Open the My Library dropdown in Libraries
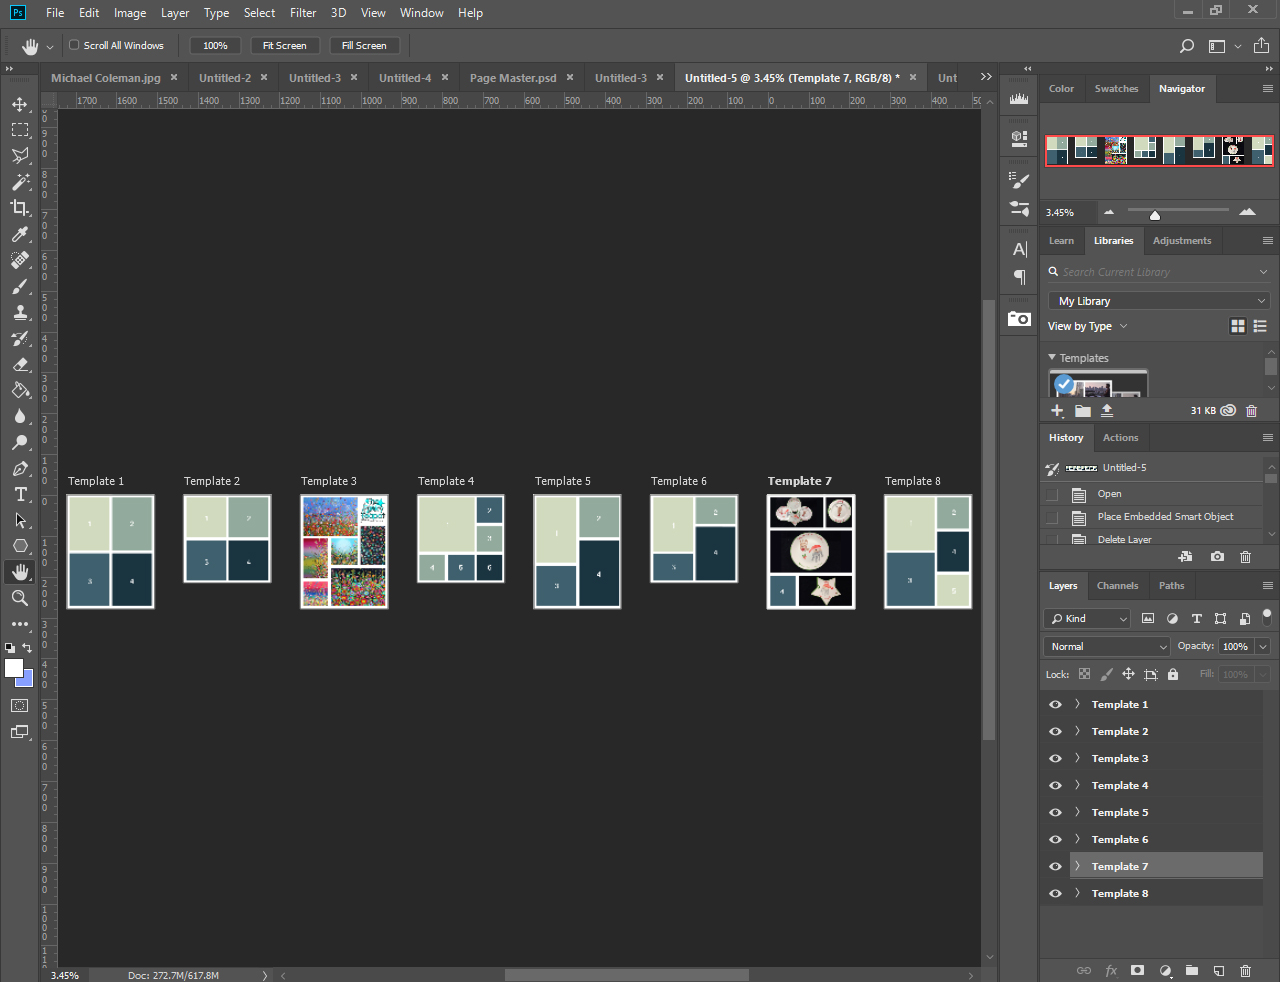 [x=1157, y=300]
